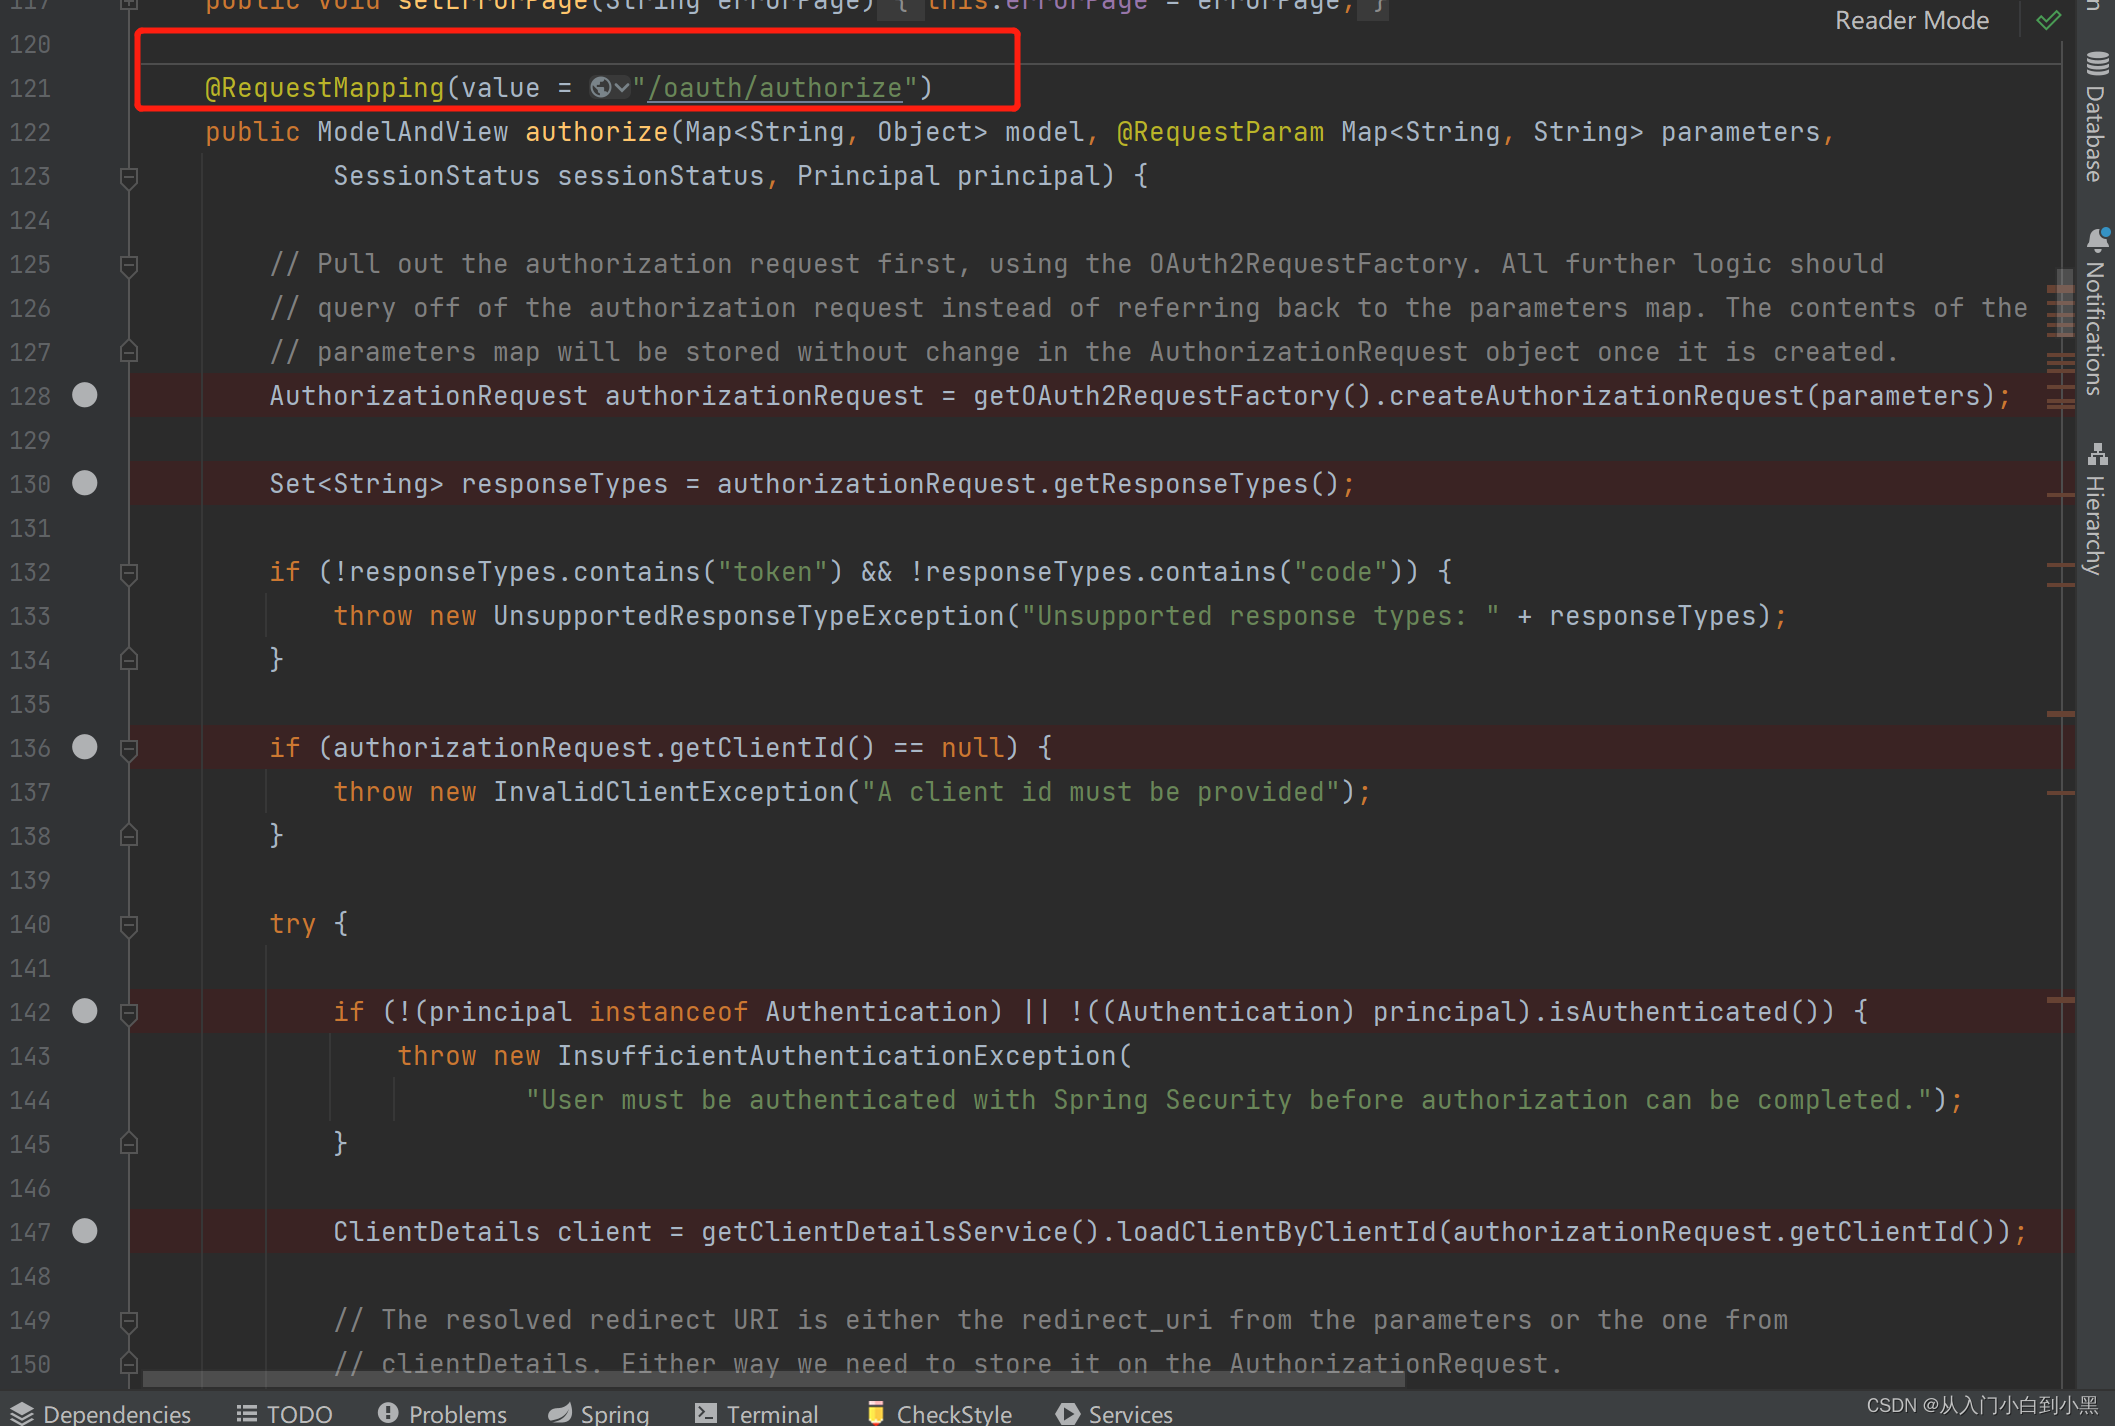Open the Terminal tool window

coord(756,1413)
